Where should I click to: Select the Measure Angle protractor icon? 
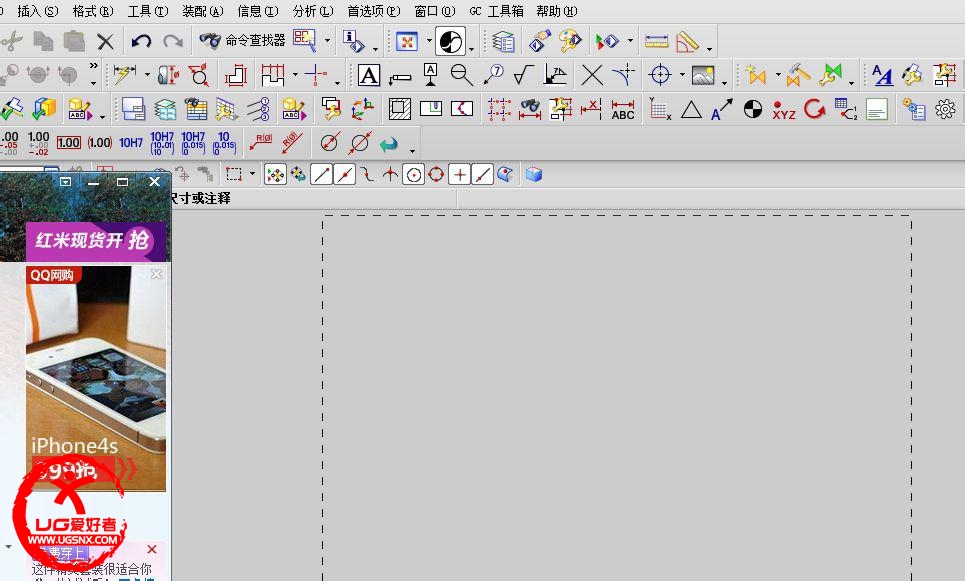pos(687,41)
